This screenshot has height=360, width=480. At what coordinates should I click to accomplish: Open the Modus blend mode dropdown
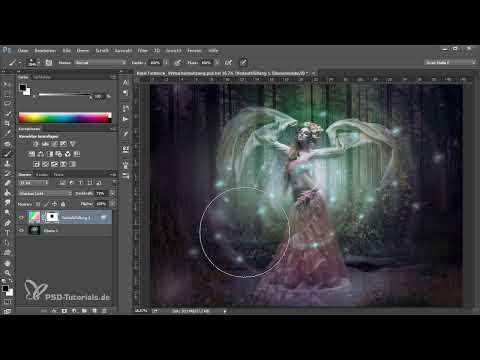coord(100,62)
